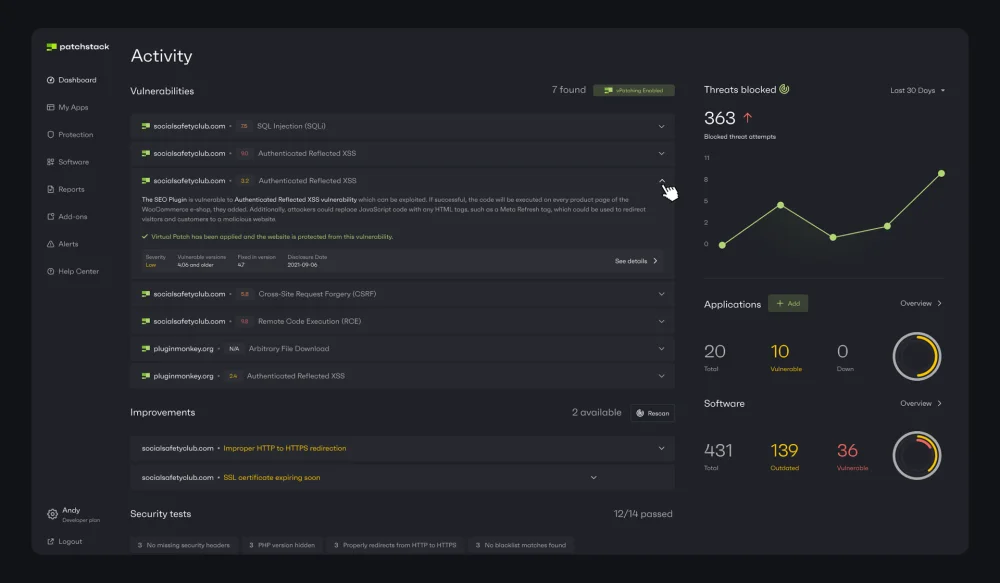Open Help Center in sidebar
The width and height of the screenshot is (1000, 583).
point(73,272)
